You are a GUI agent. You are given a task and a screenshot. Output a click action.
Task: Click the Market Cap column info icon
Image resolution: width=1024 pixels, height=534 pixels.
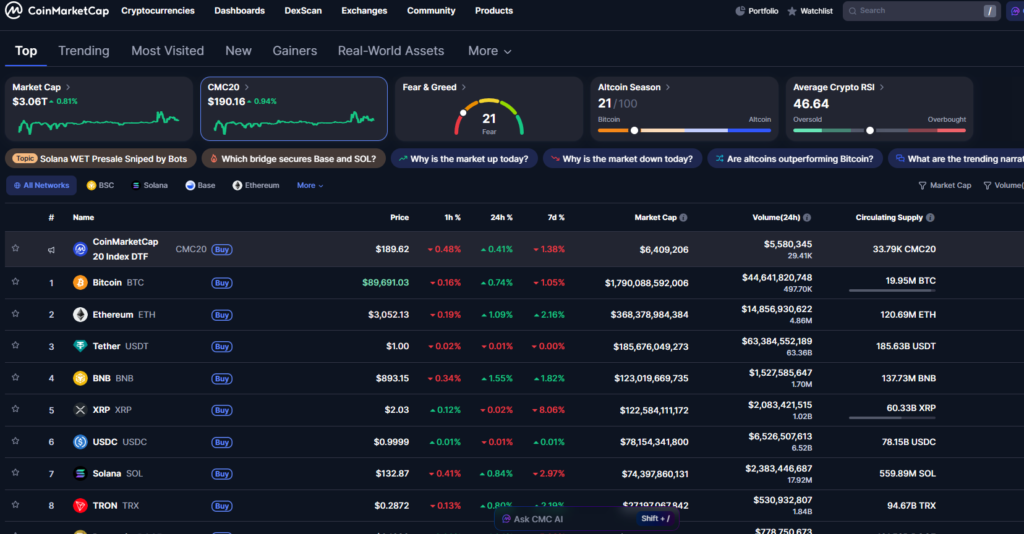pyautogui.click(x=684, y=218)
